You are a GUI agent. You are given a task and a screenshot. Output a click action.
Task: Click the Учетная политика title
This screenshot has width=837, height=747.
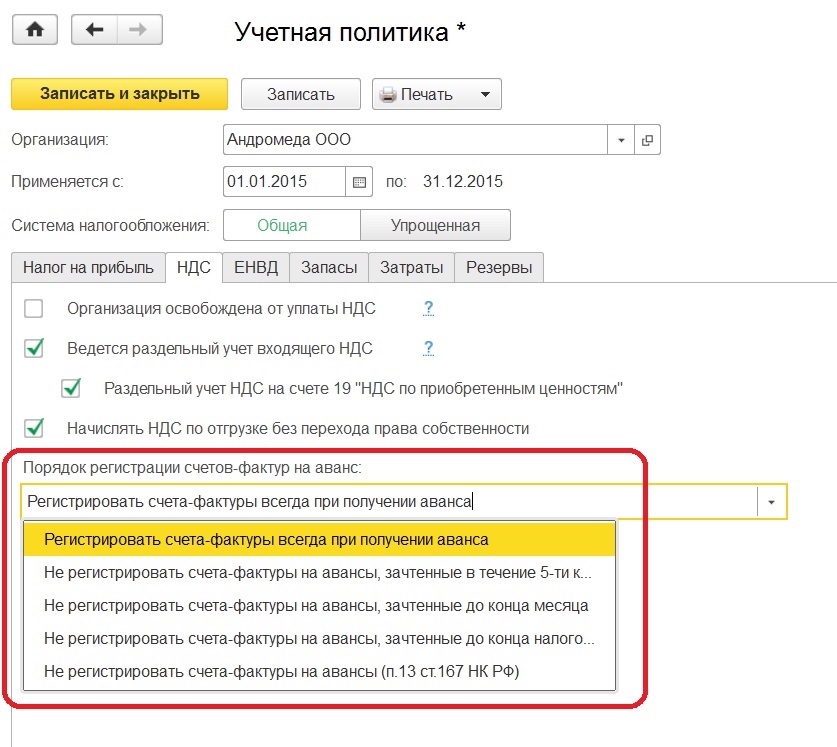[350, 32]
